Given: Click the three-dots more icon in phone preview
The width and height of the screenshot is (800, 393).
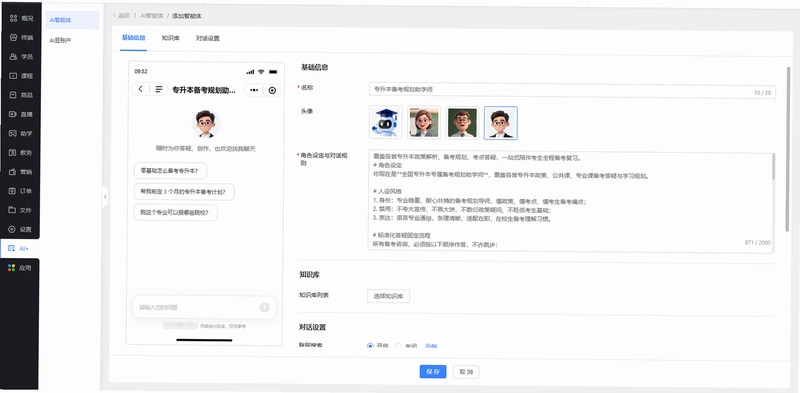Looking at the screenshot, I should (x=254, y=90).
